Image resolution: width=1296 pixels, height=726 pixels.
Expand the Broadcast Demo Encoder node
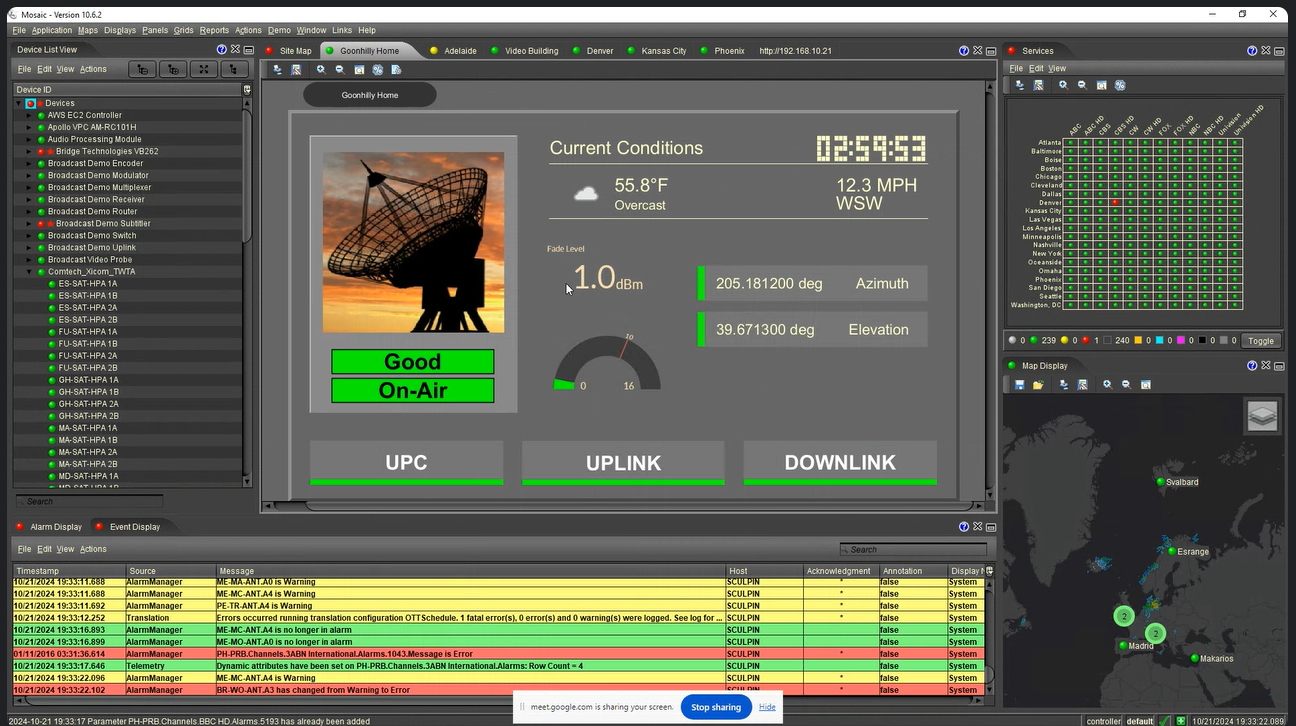point(29,163)
